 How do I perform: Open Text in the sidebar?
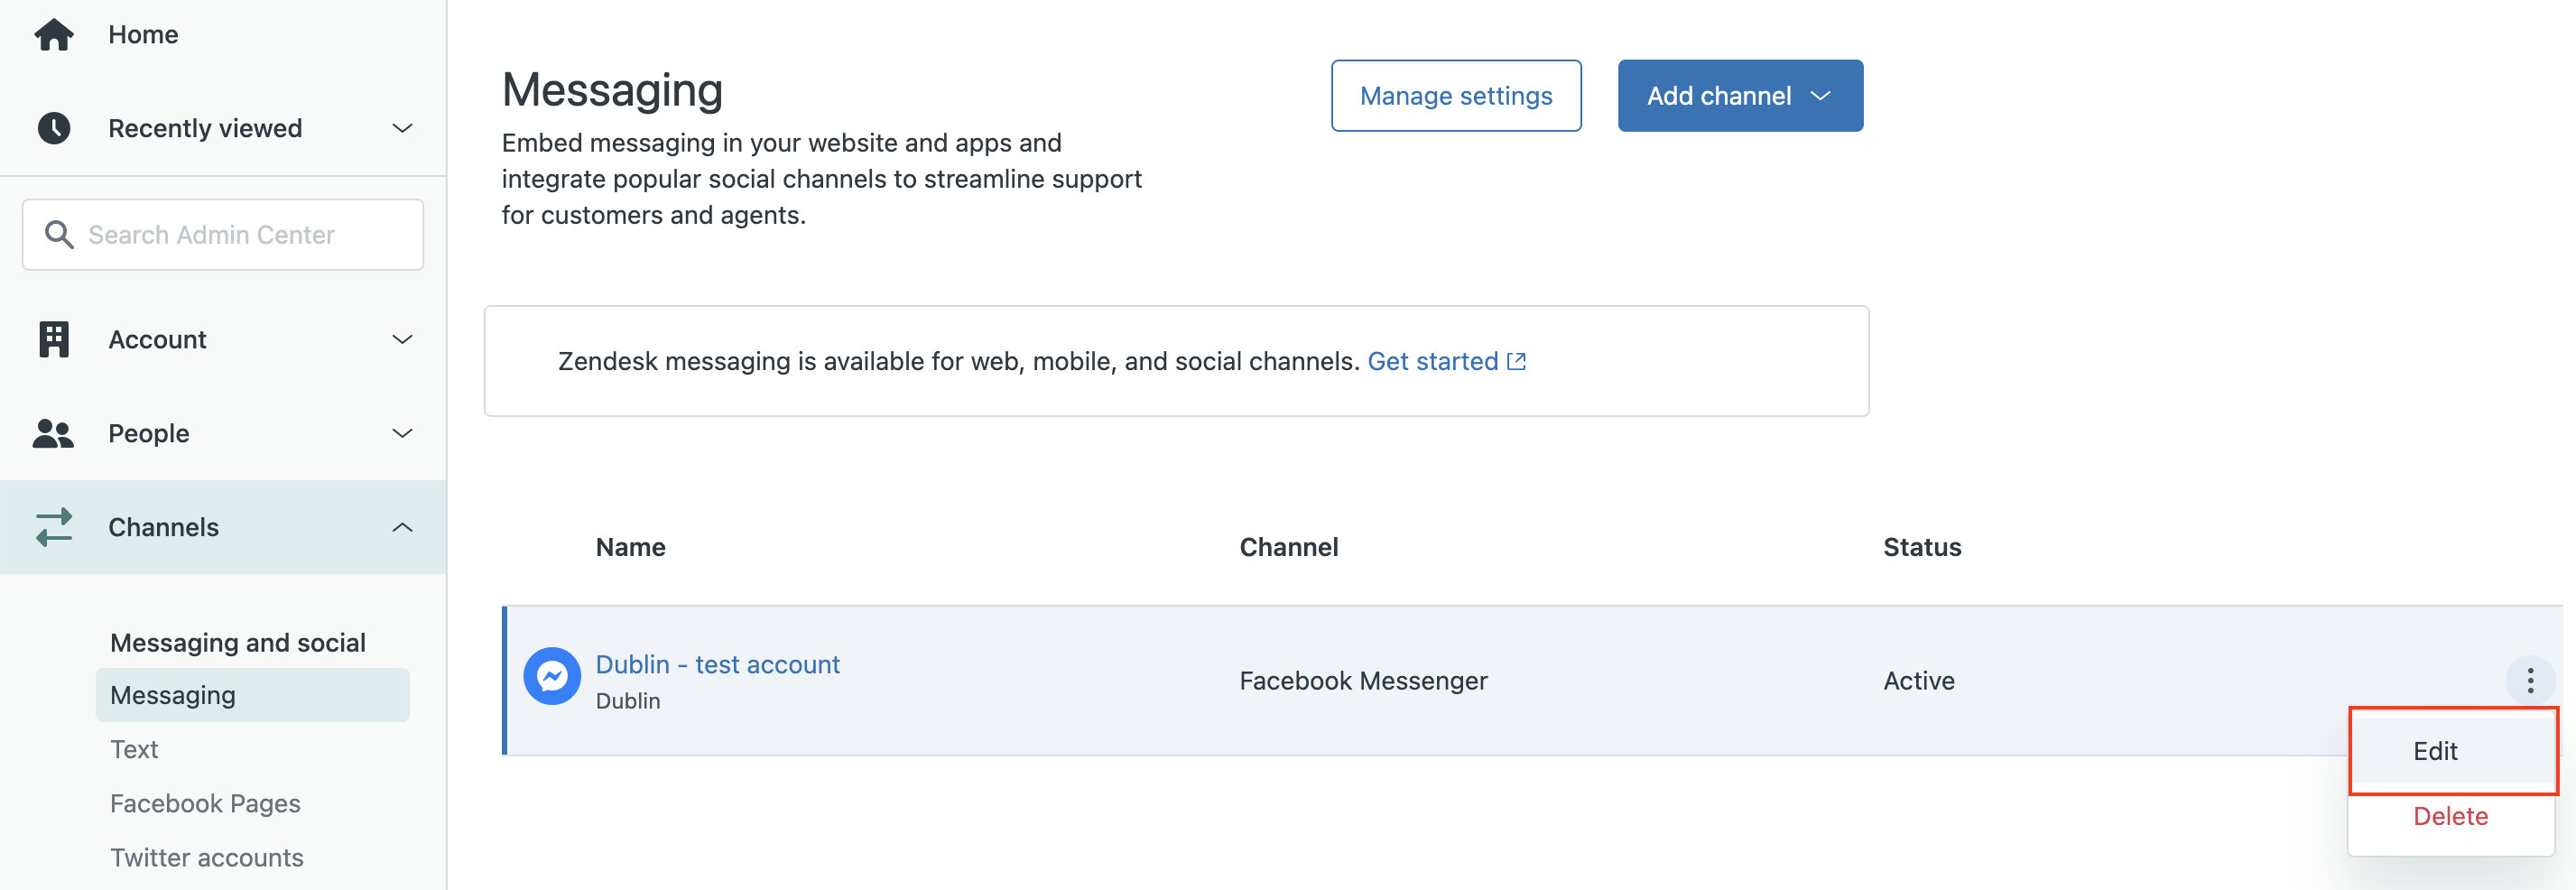point(134,749)
